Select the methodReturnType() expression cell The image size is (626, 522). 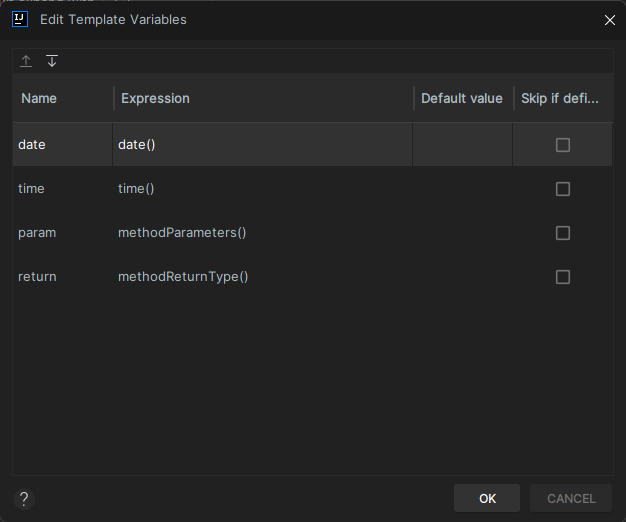(x=263, y=277)
